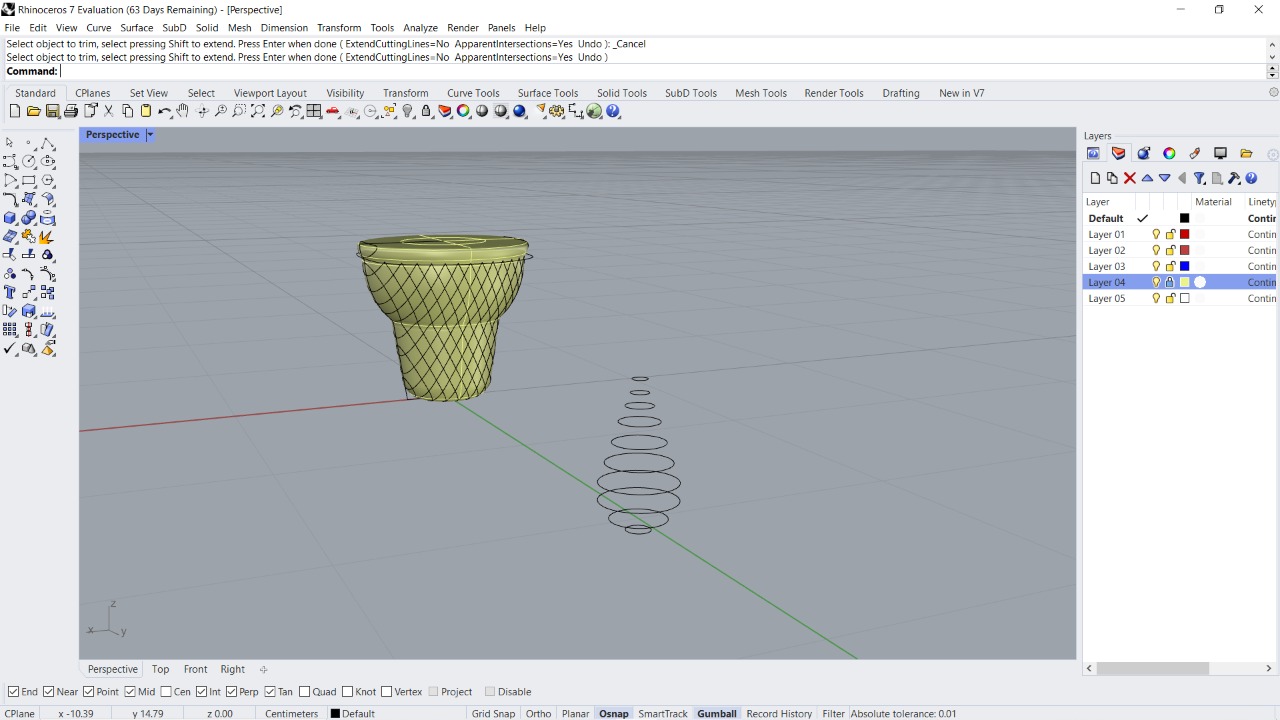Open a file with the folder icon
This screenshot has height=720, width=1280.
pos(34,111)
